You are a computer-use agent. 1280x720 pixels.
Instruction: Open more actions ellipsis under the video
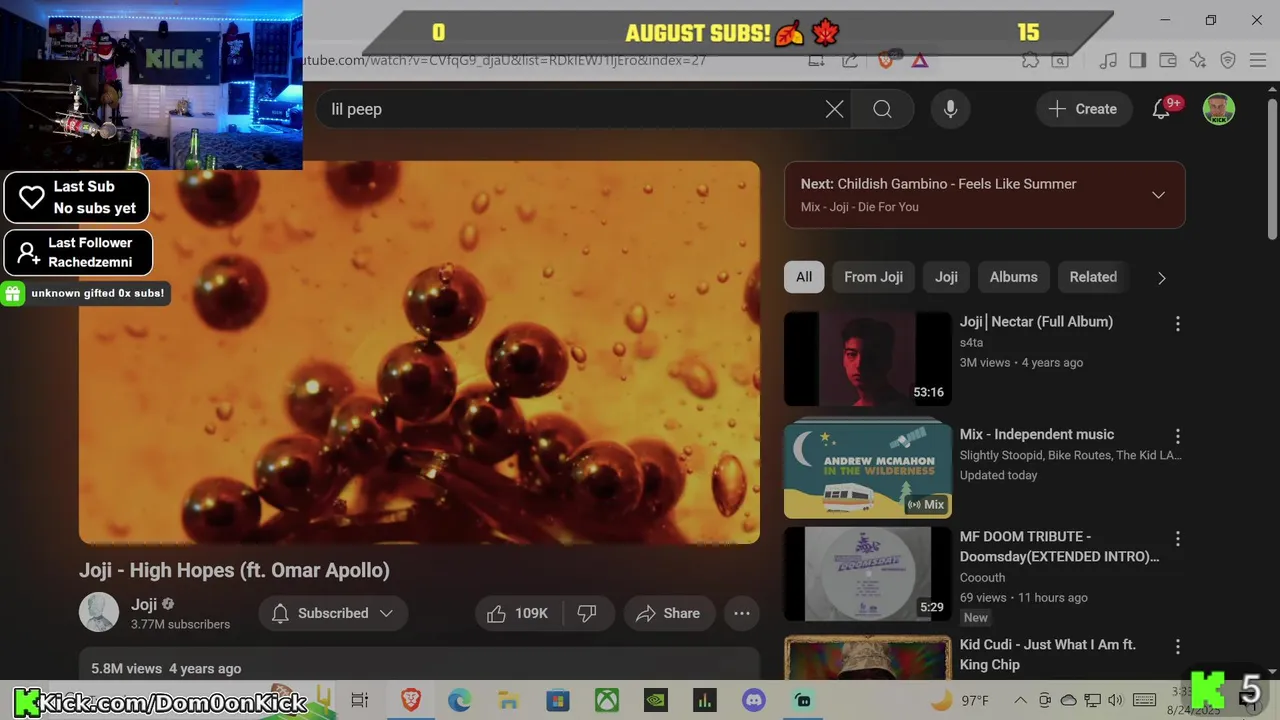[742, 613]
